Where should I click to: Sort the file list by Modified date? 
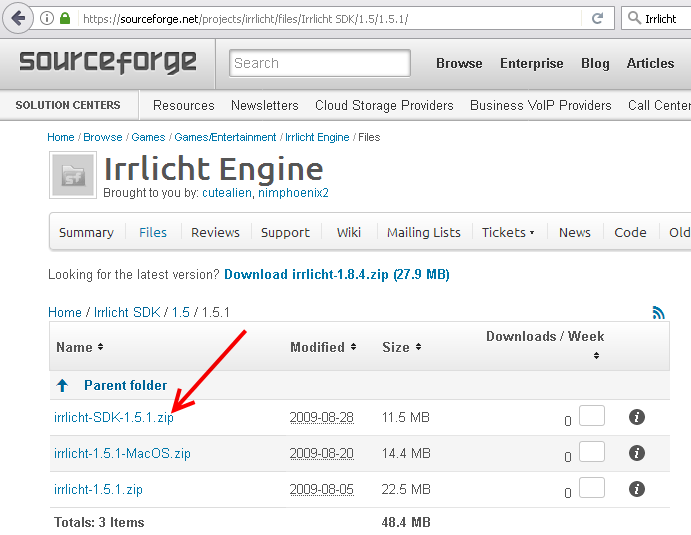(323, 347)
